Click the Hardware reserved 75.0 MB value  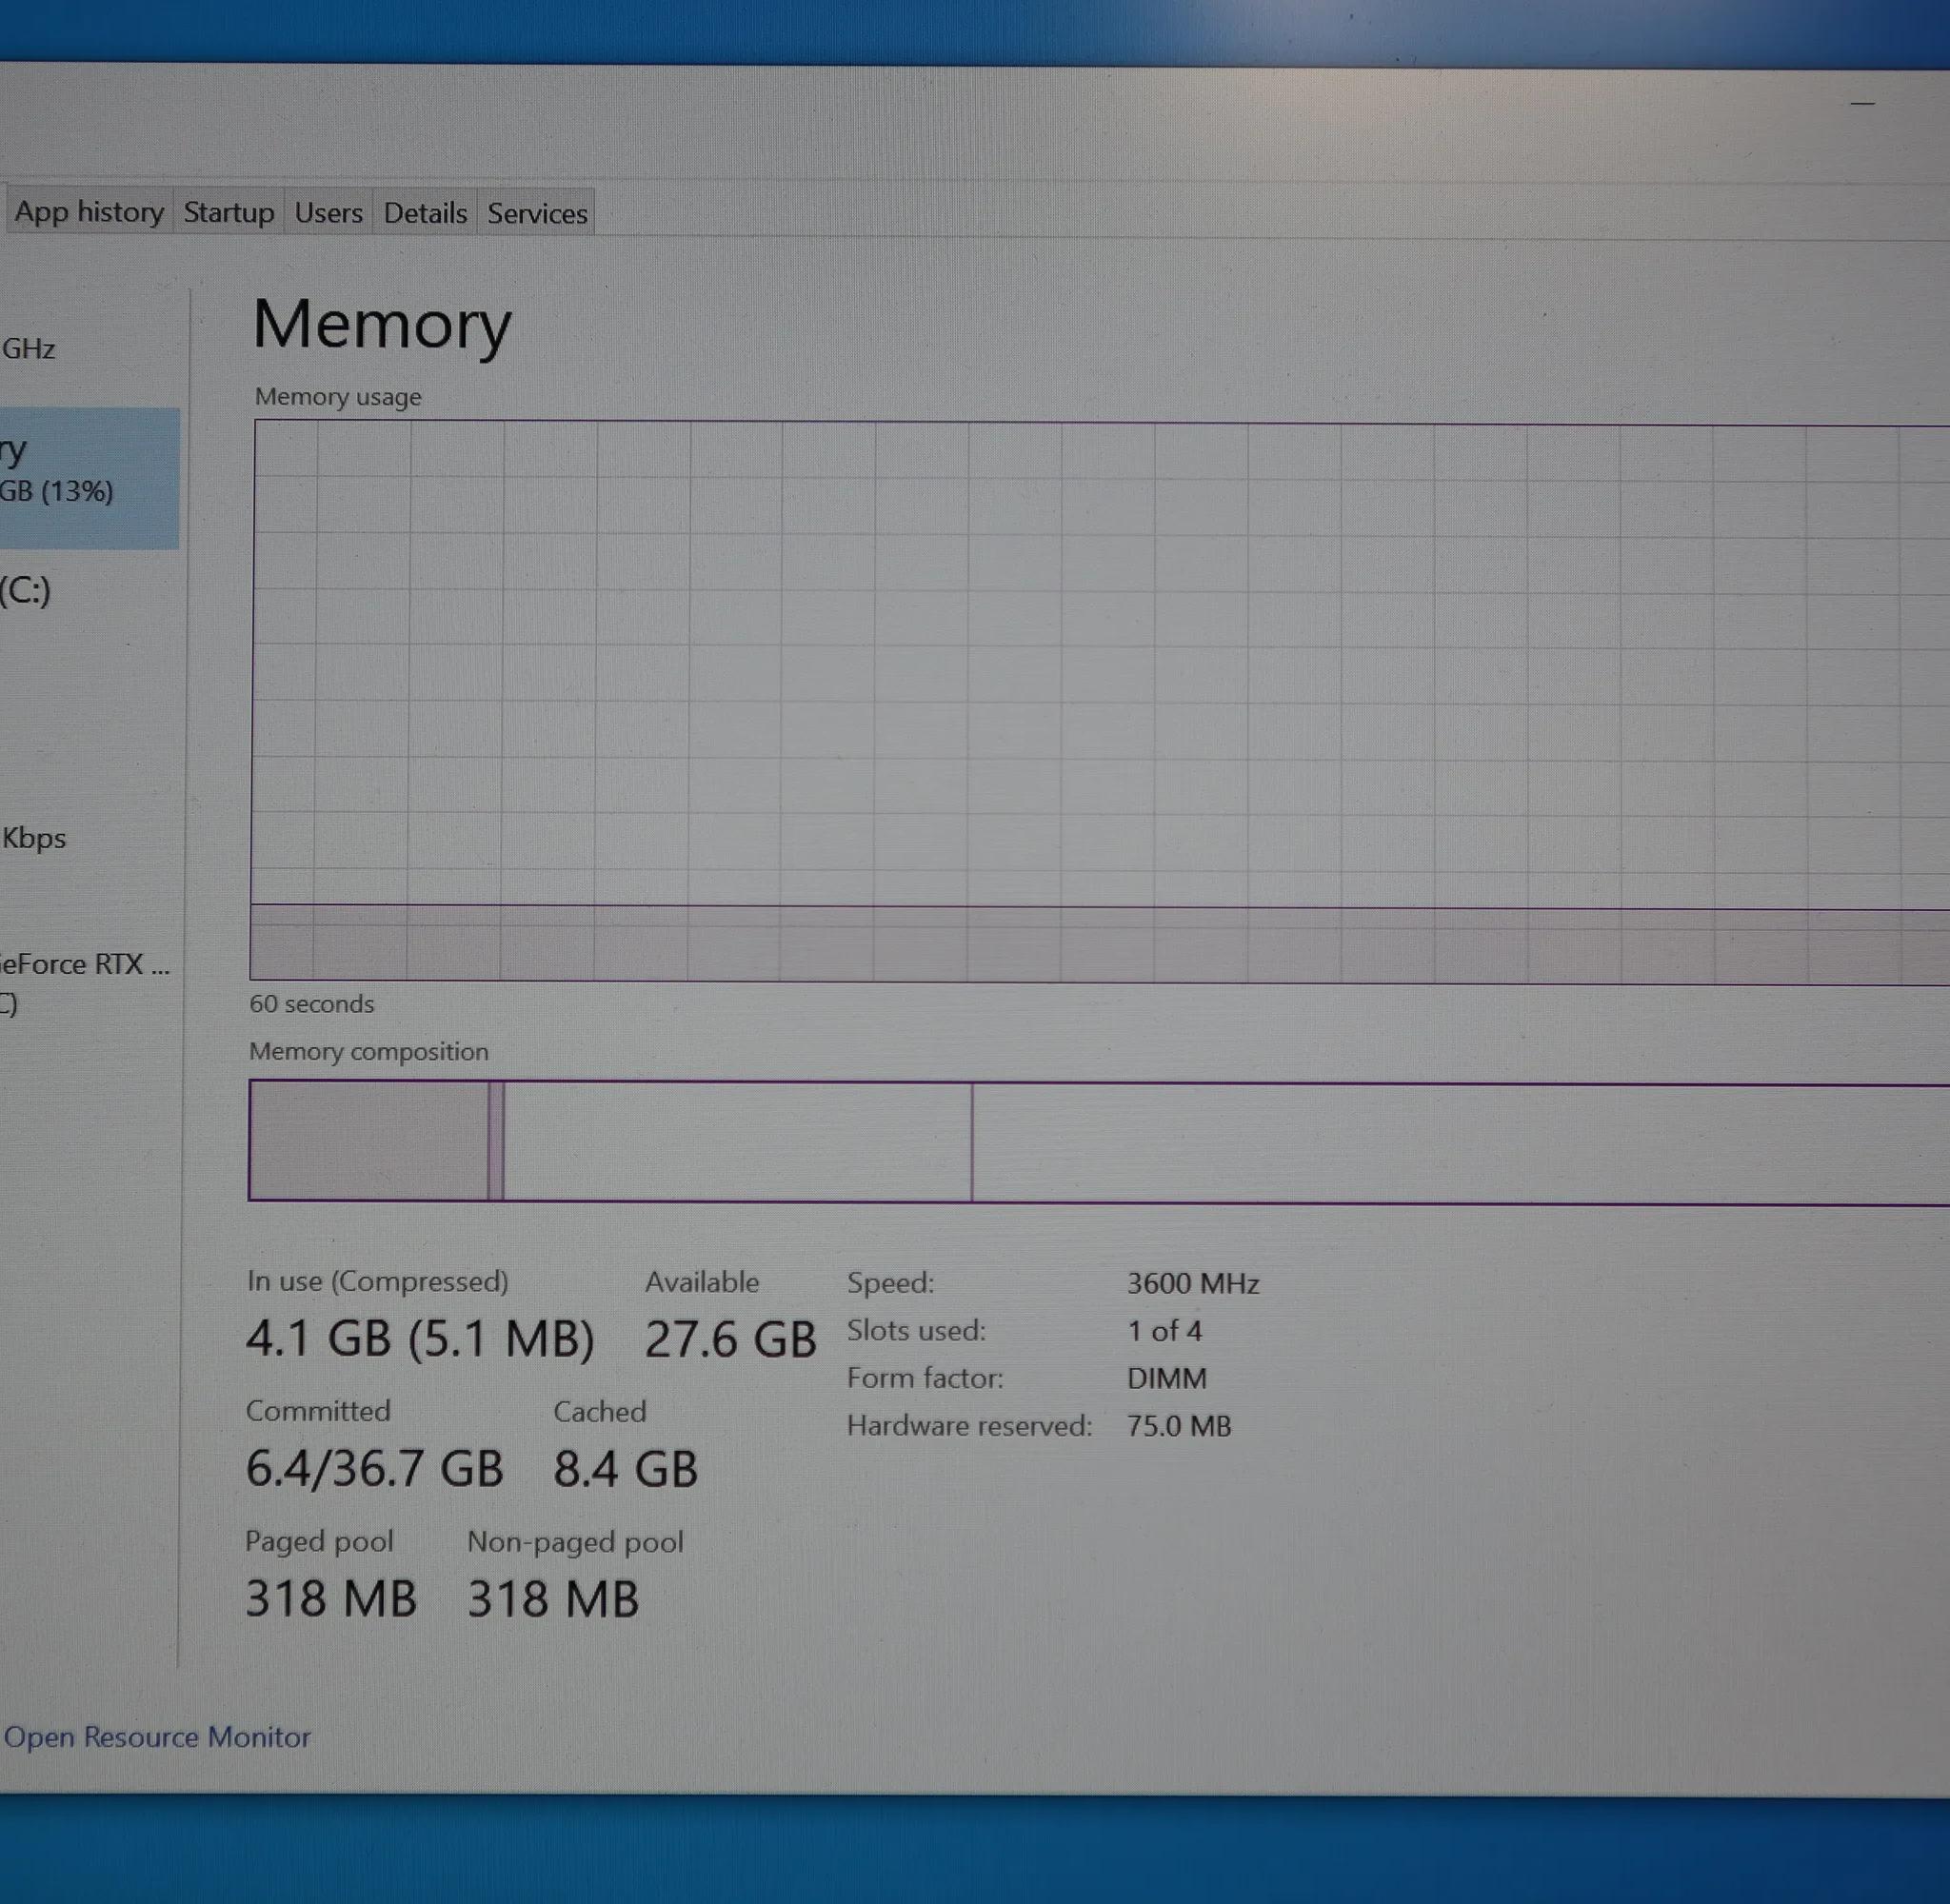[x=1178, y=1426]
